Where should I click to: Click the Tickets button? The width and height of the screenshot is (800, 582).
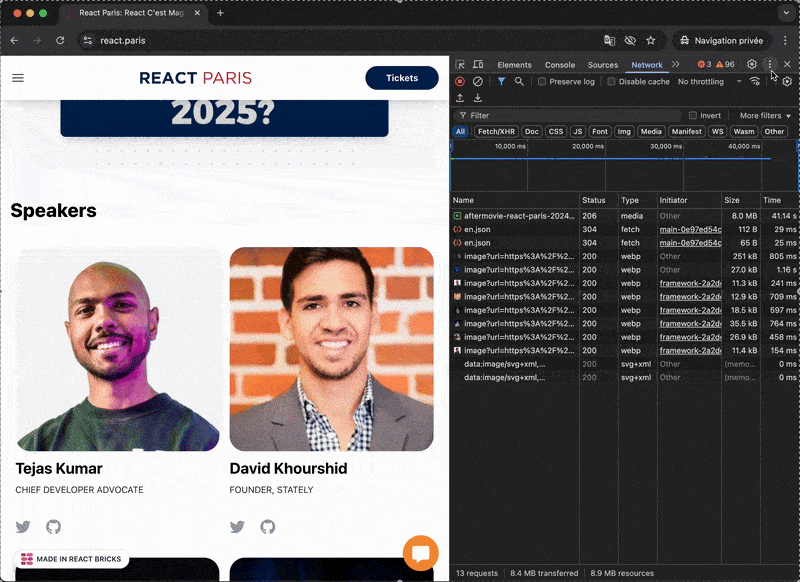click(x=402, y=78)
